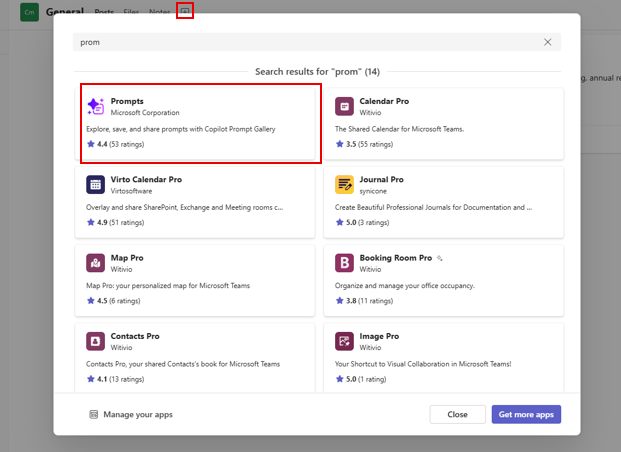Image resolution: width=621 pixels, height=452 pixels.
Task: Click the General channel name
Action: click(x=65, y=12)
